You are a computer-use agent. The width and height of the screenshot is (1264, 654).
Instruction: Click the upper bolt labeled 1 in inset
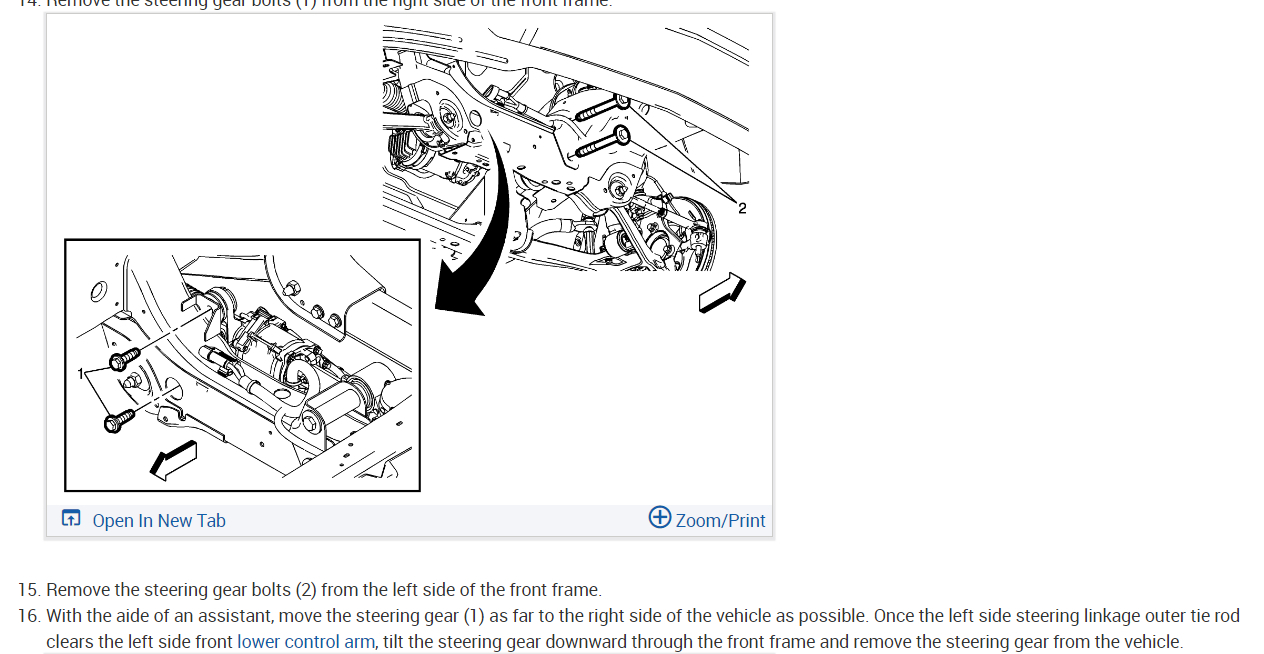123,355
